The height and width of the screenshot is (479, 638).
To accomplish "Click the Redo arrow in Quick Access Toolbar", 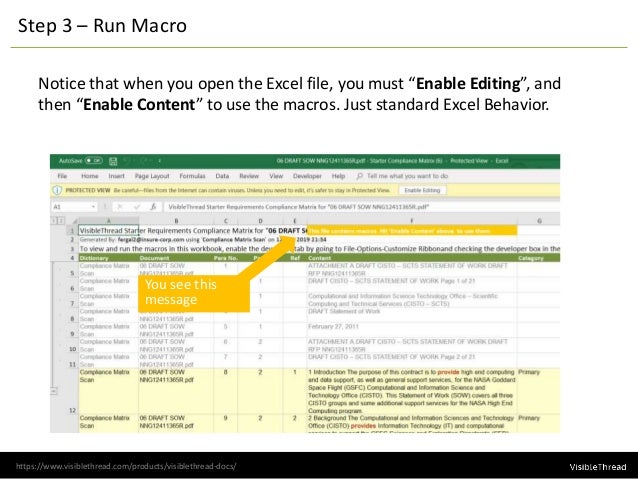I will [x=143, y=161].
